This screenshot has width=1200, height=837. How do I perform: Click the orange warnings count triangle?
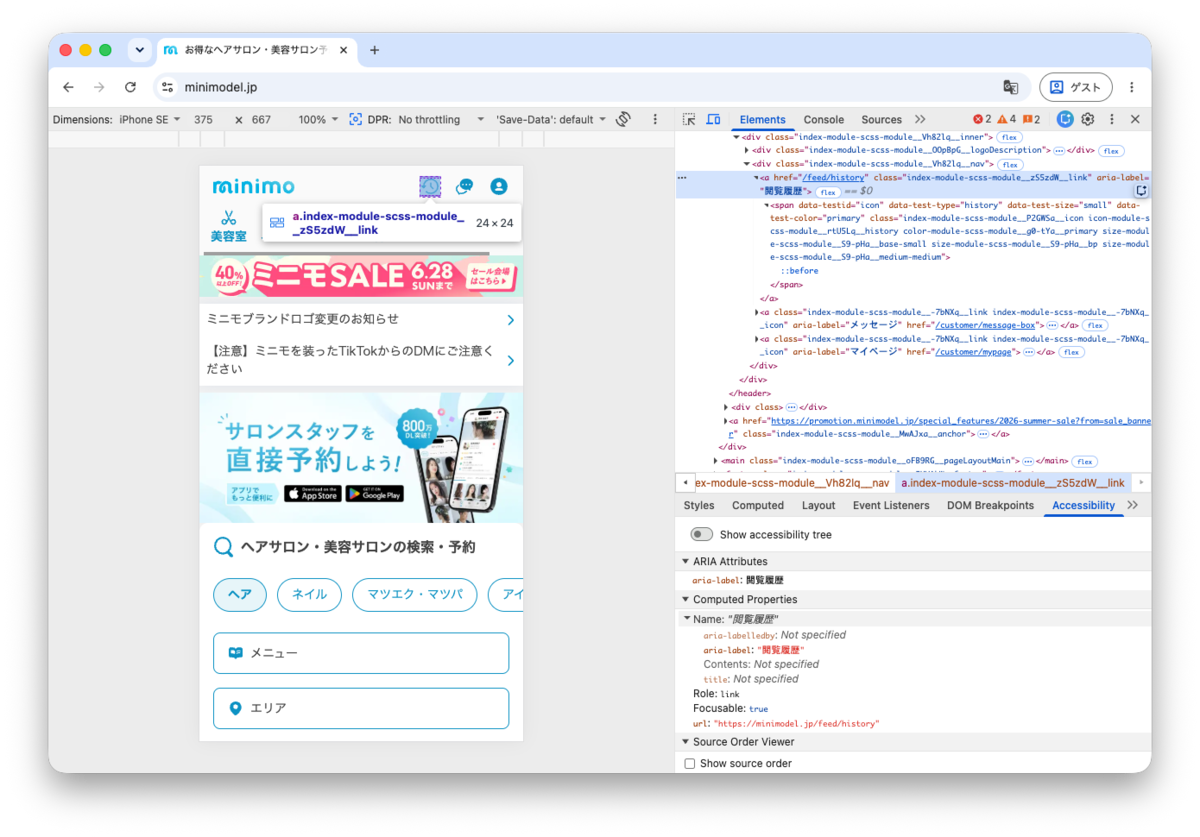click(x=1006, y=119)
